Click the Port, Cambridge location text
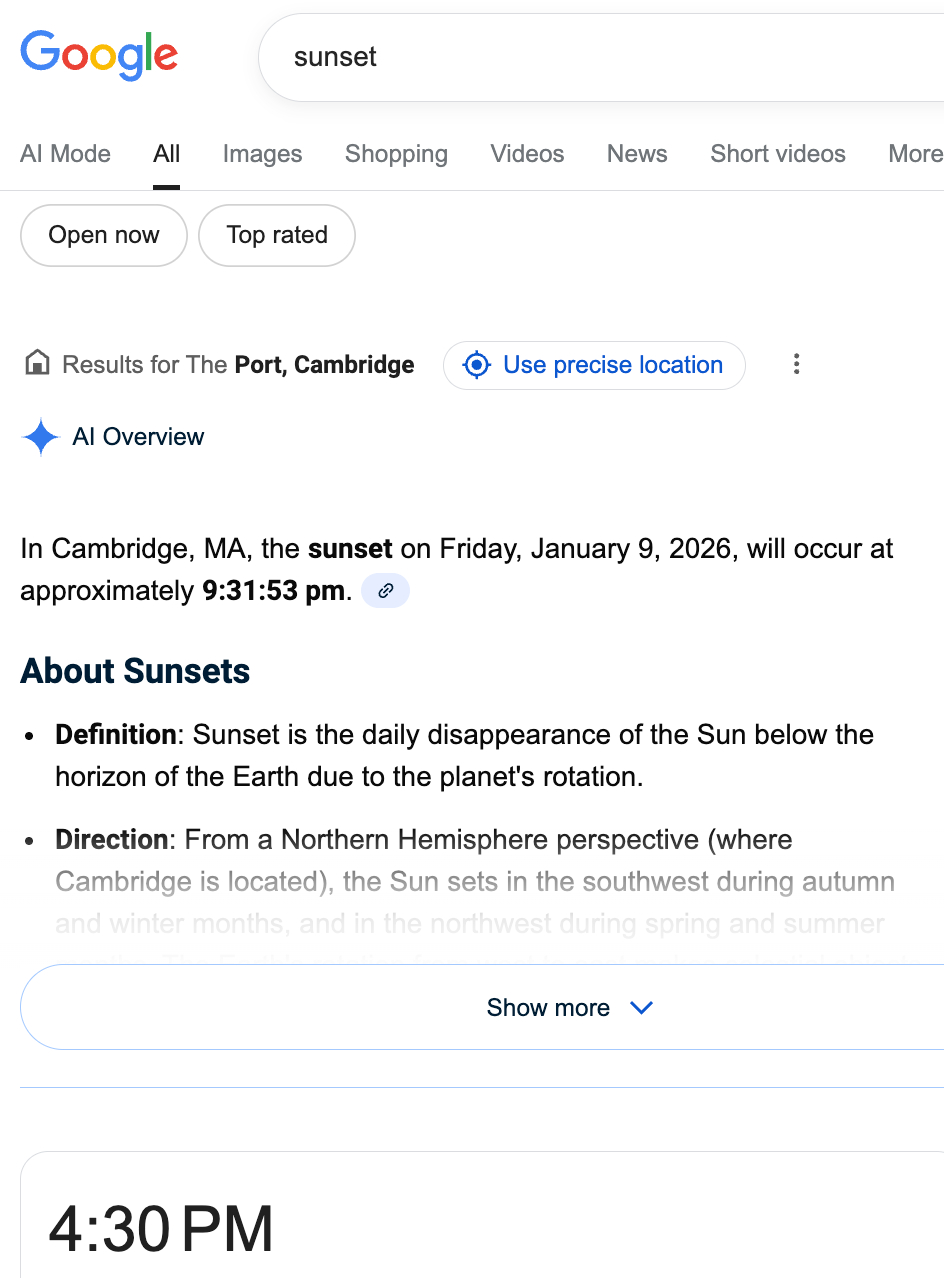Viewport: 944px width, 1278px height. point(324,365)
